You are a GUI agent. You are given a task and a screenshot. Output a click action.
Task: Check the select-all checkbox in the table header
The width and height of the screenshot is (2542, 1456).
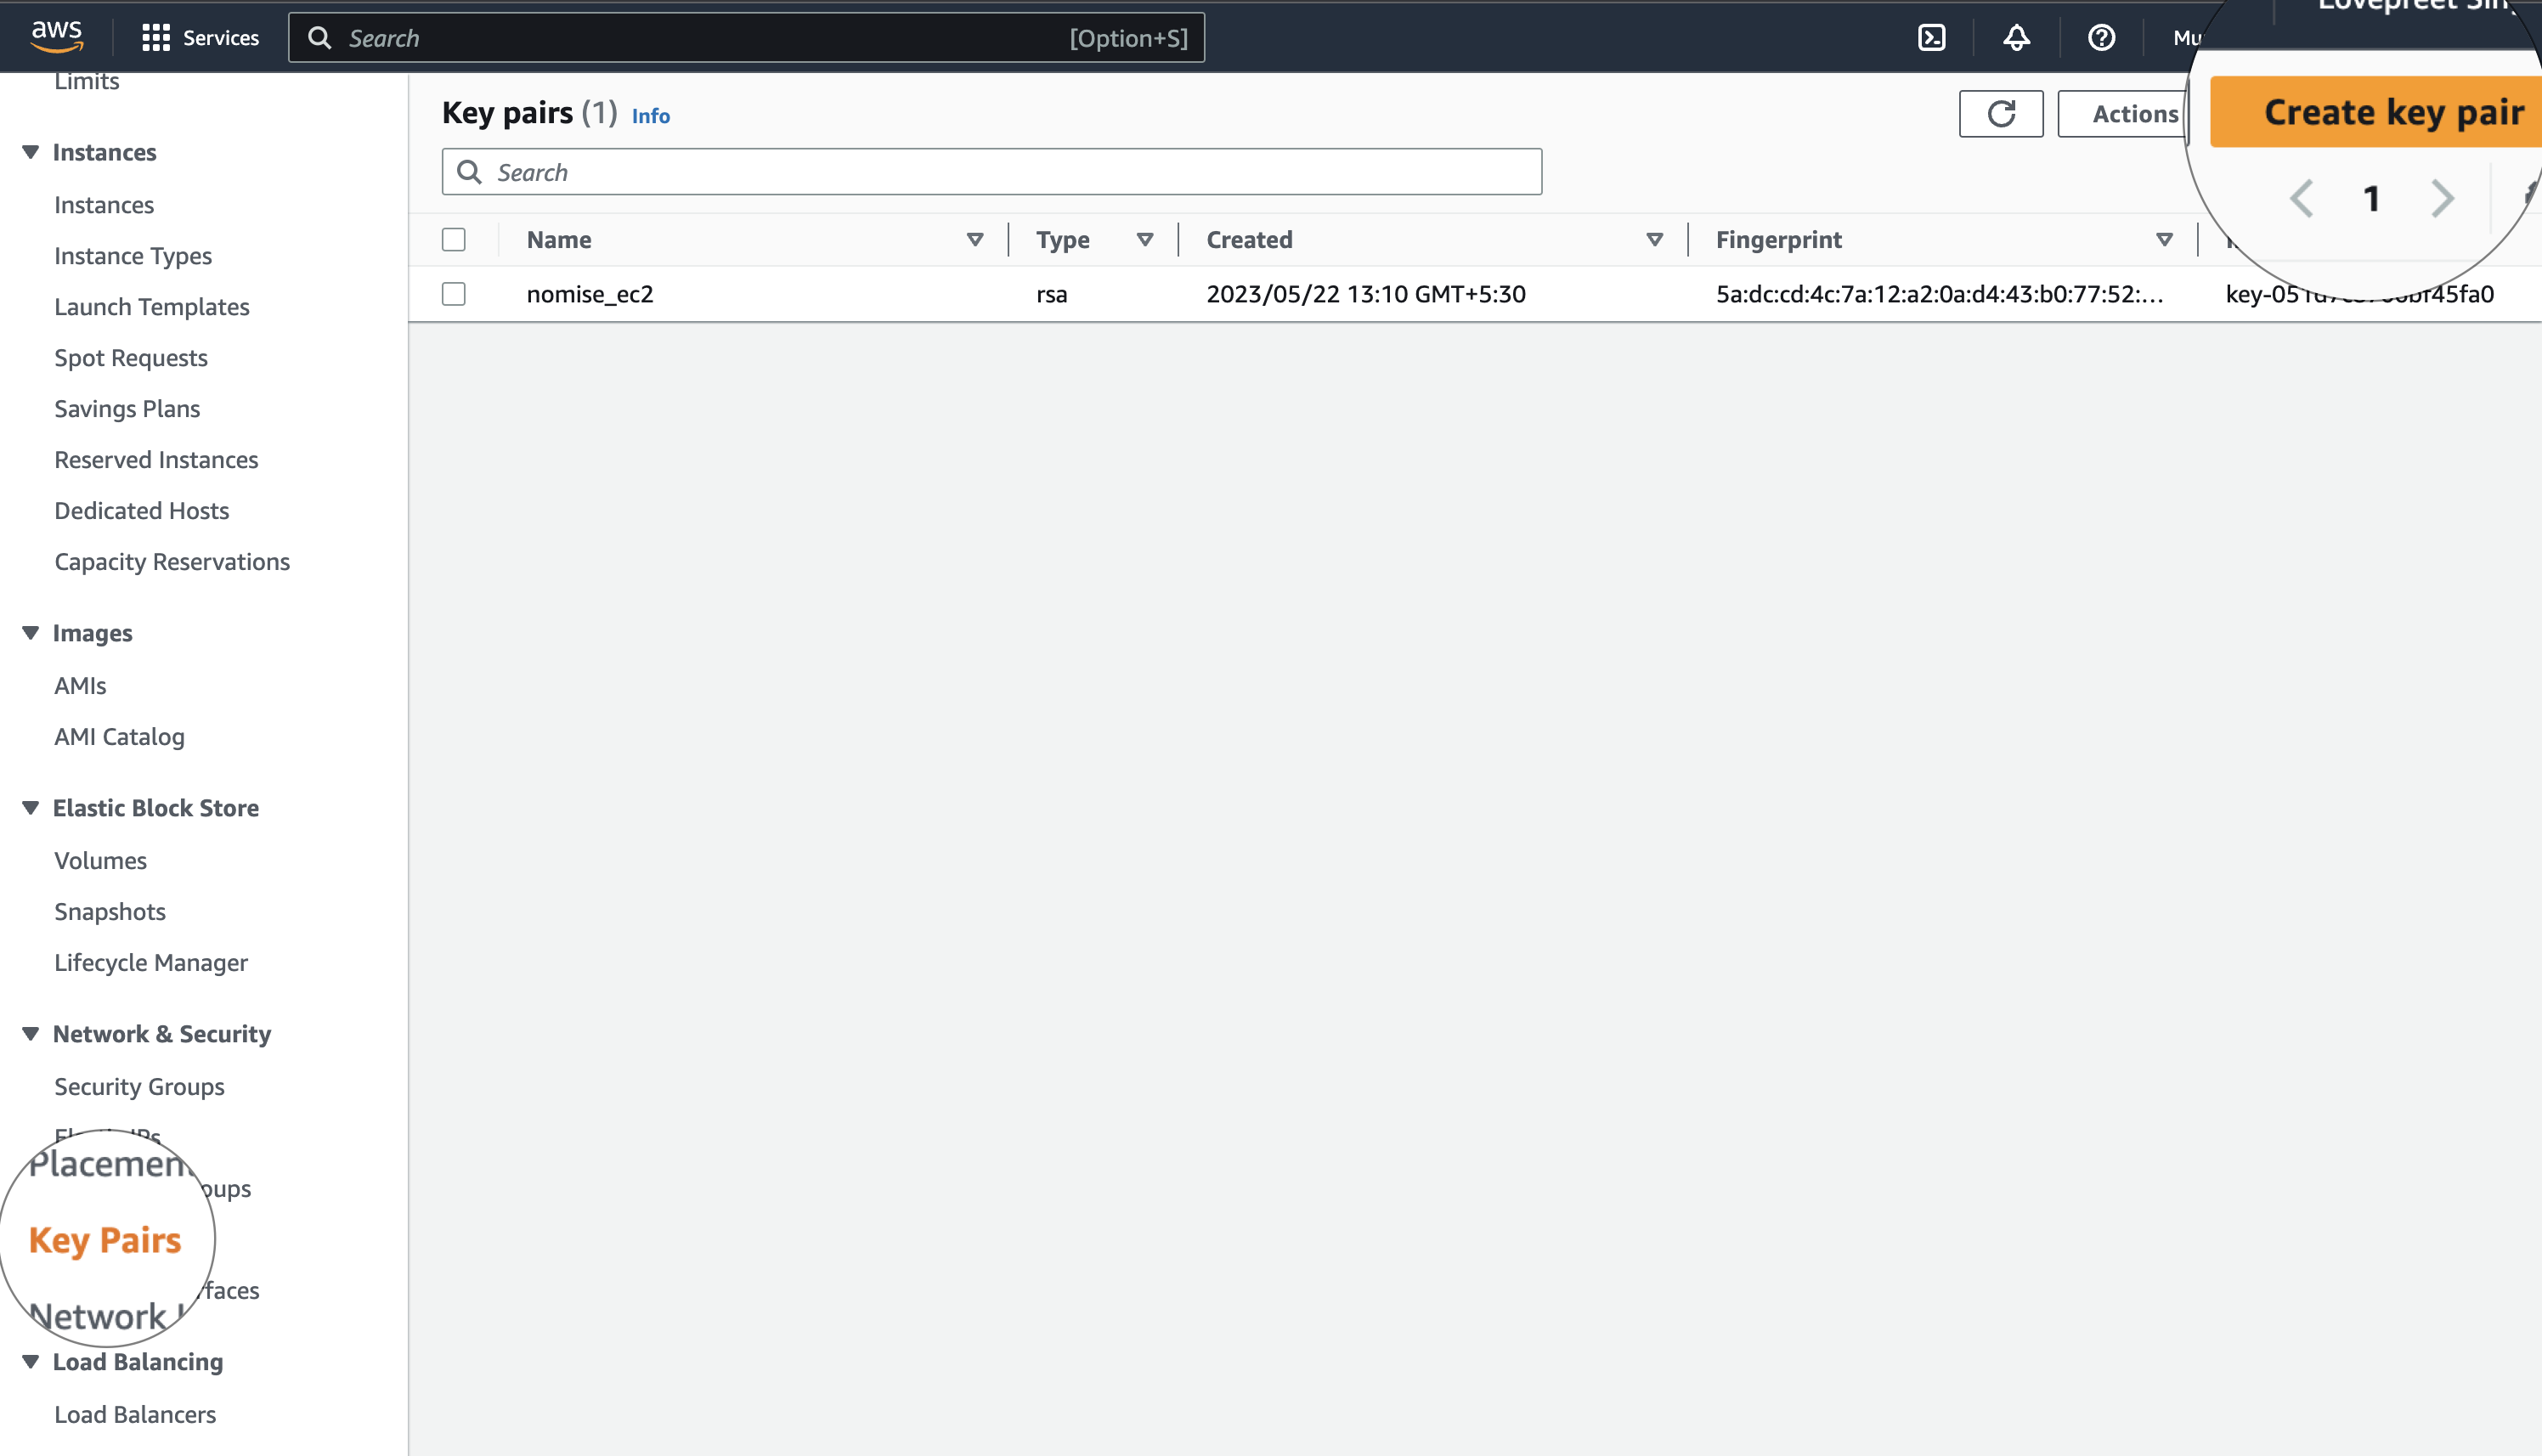click(454, 239)
